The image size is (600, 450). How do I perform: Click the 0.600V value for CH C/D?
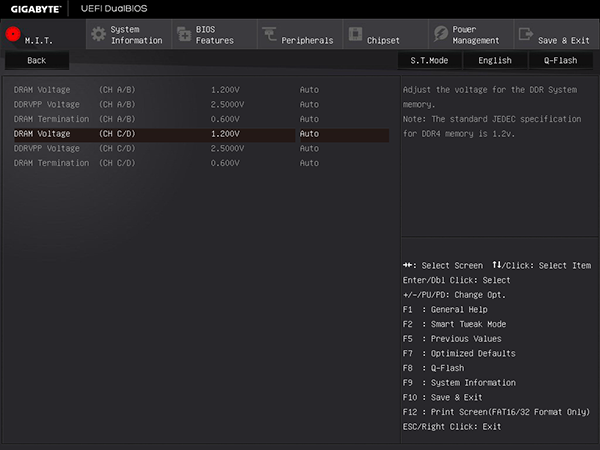pos(225,163)
